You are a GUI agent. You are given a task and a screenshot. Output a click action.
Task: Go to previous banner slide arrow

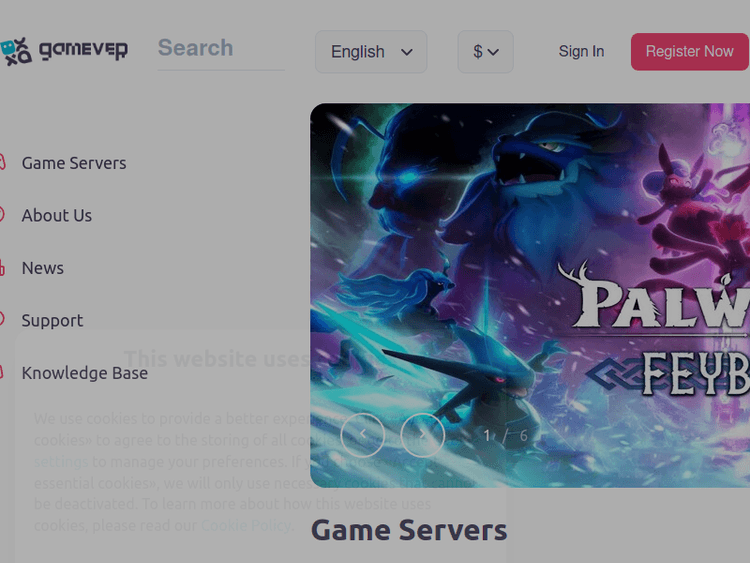(363, 435)
